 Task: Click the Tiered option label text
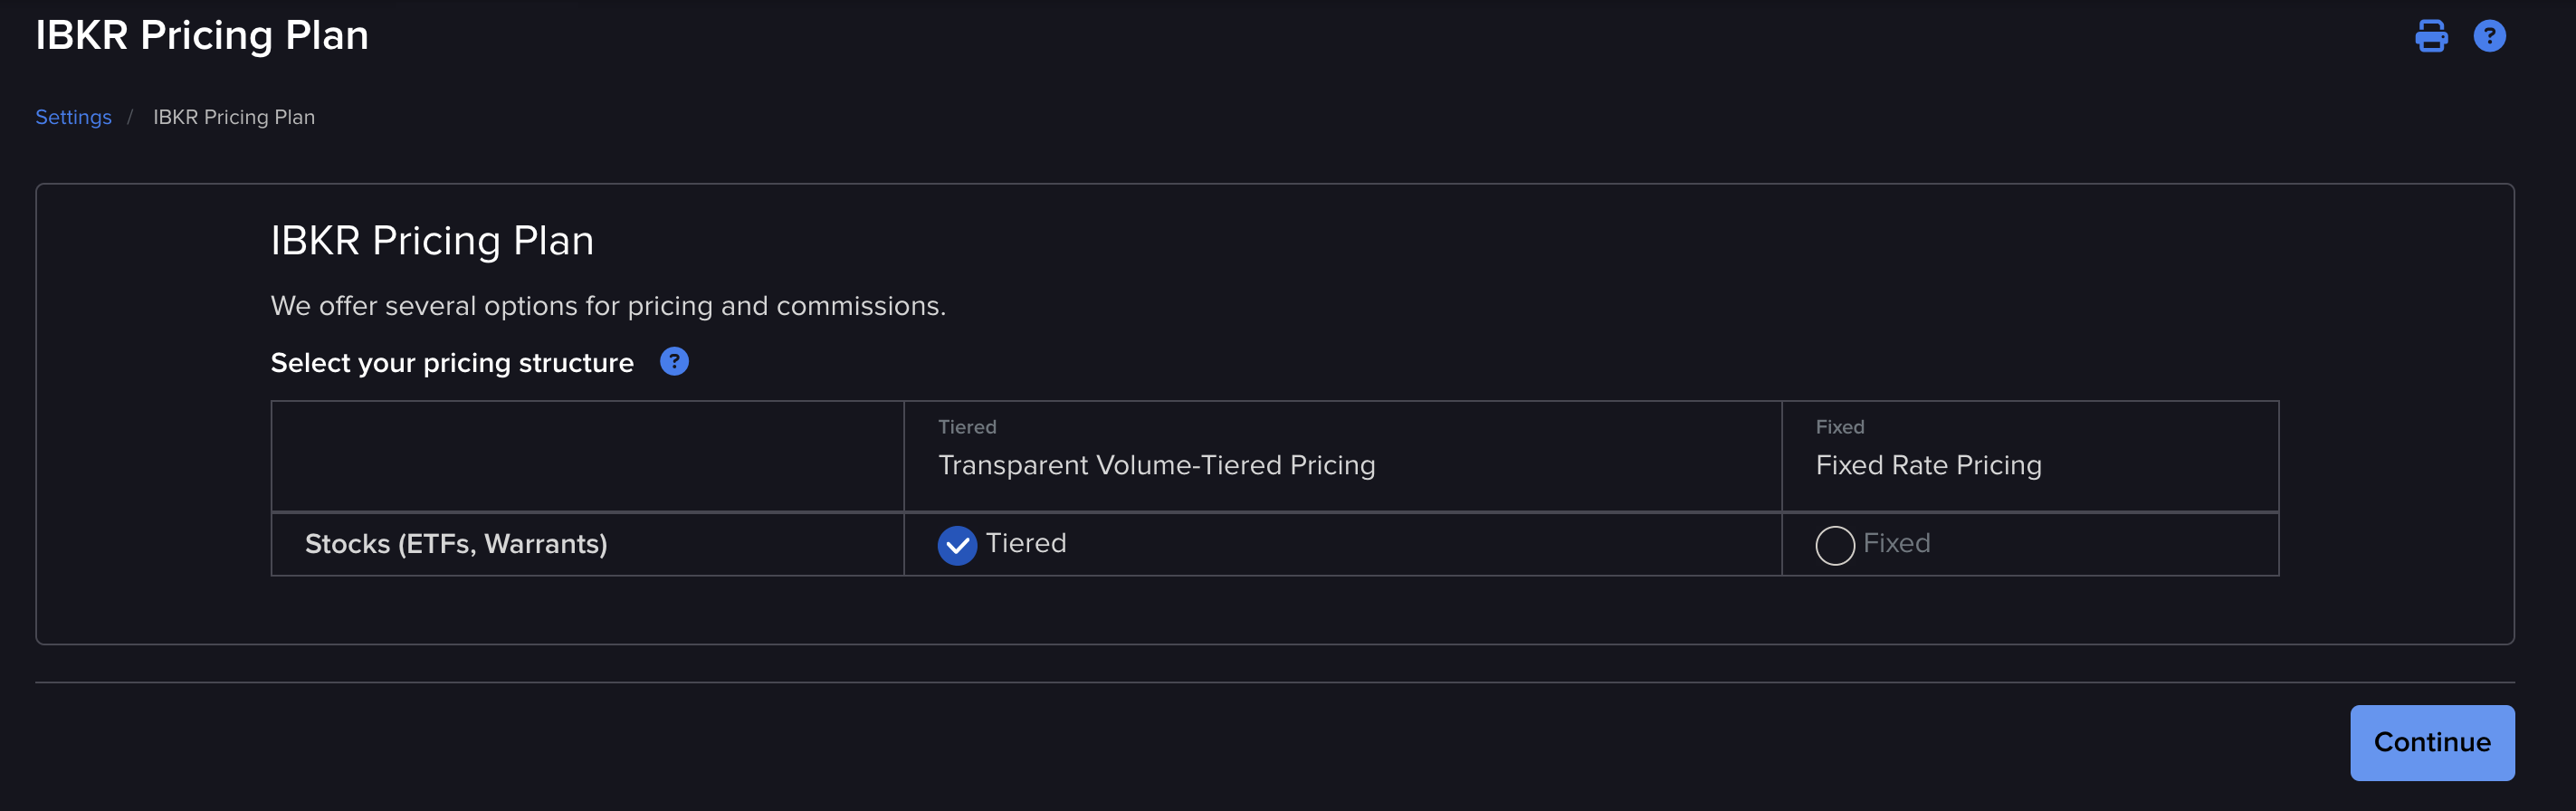(x=1025, y=543)
